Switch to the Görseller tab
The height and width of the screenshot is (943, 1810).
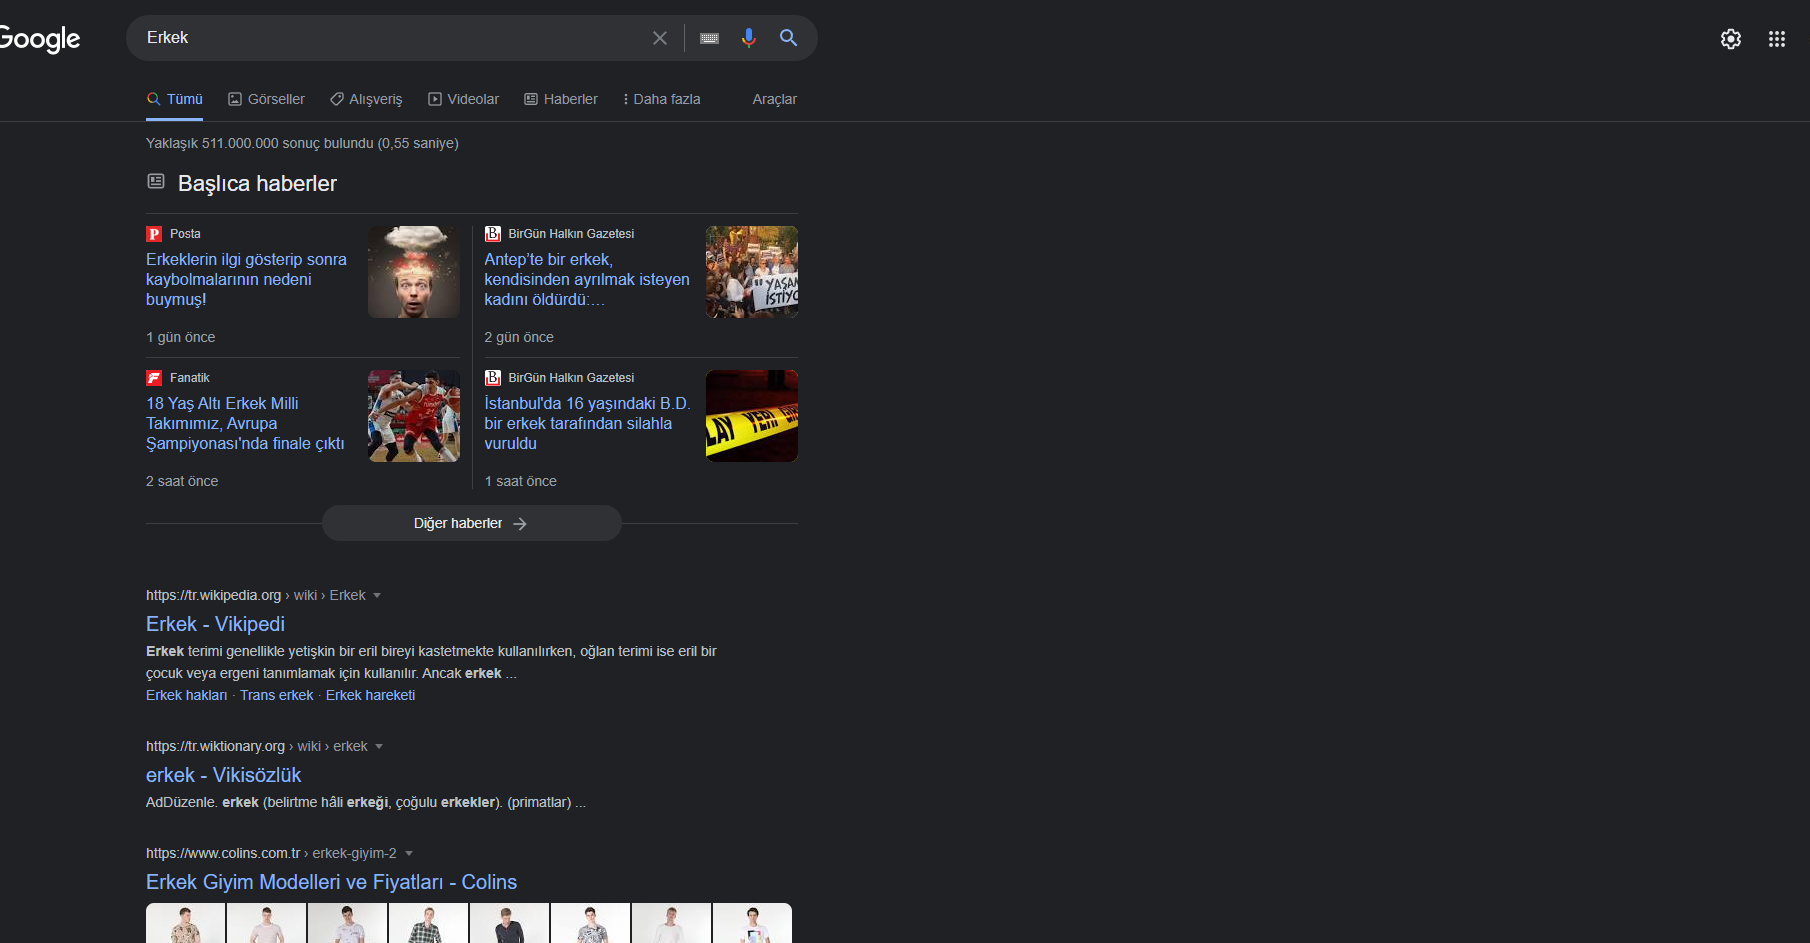[266, 99]
